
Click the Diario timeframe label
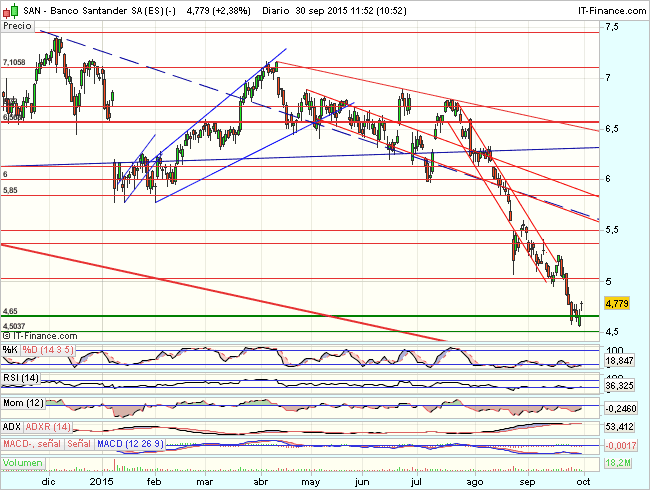(x=276, y=11)
